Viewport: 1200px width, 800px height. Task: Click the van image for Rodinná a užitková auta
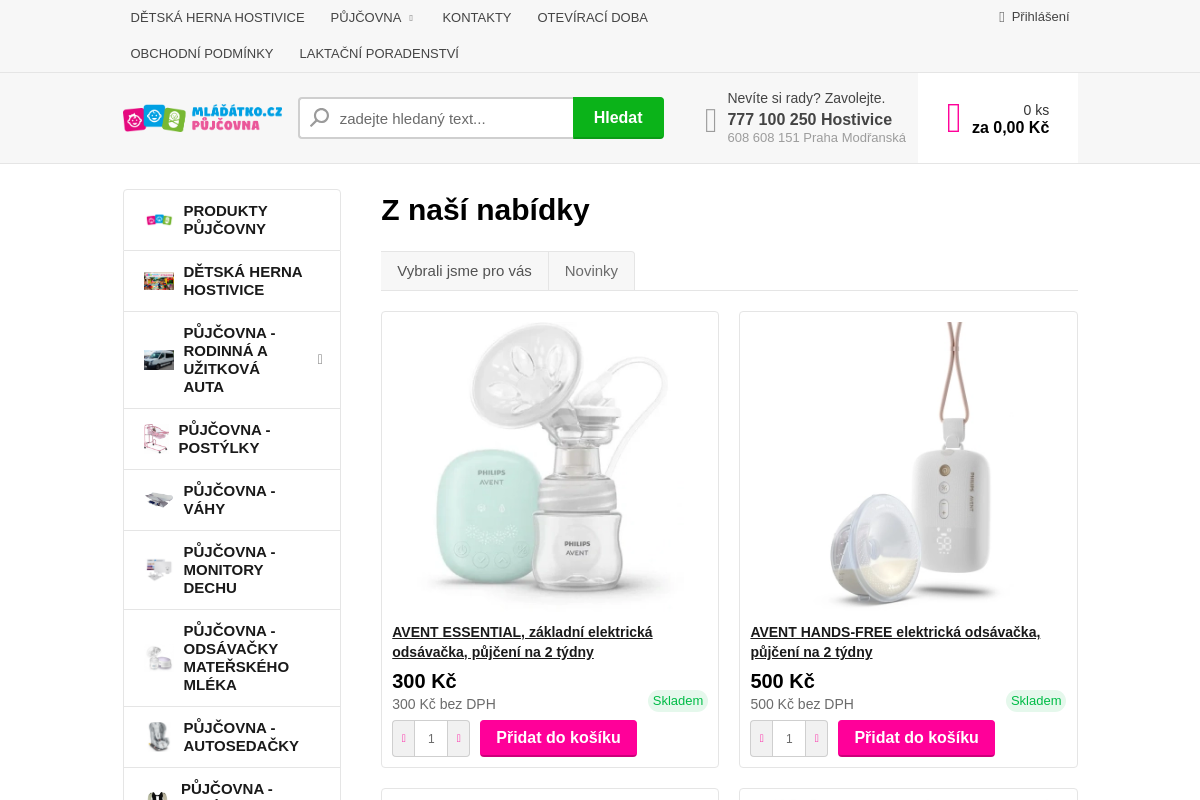coord(158,359)
